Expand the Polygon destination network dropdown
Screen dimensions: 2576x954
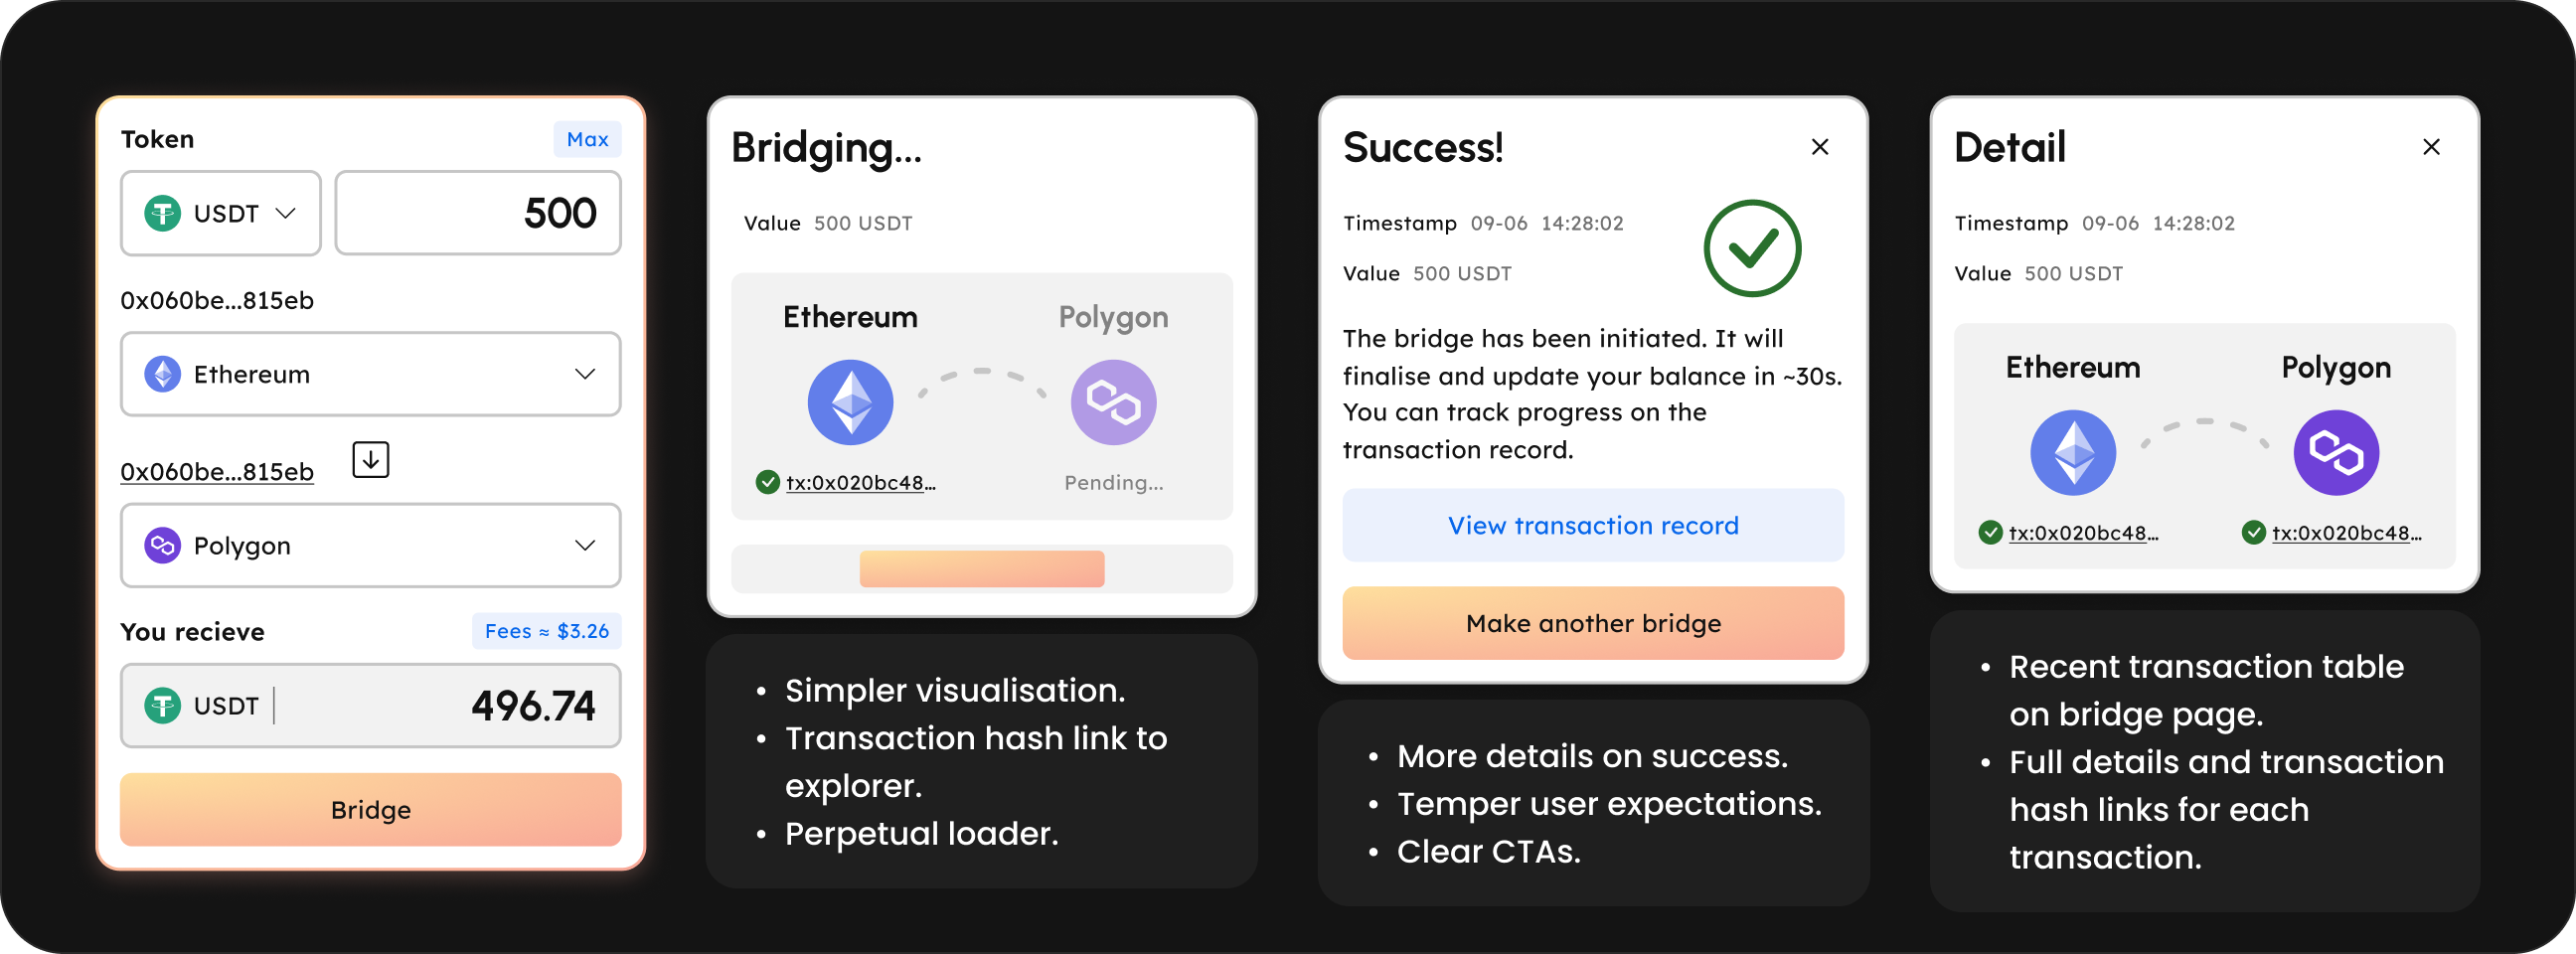370,545
